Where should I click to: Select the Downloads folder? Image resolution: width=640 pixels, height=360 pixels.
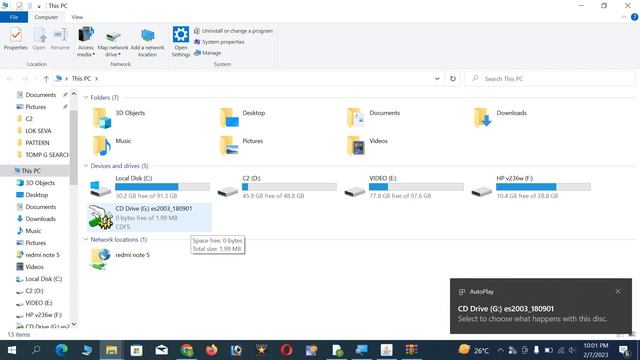[500, 118]
